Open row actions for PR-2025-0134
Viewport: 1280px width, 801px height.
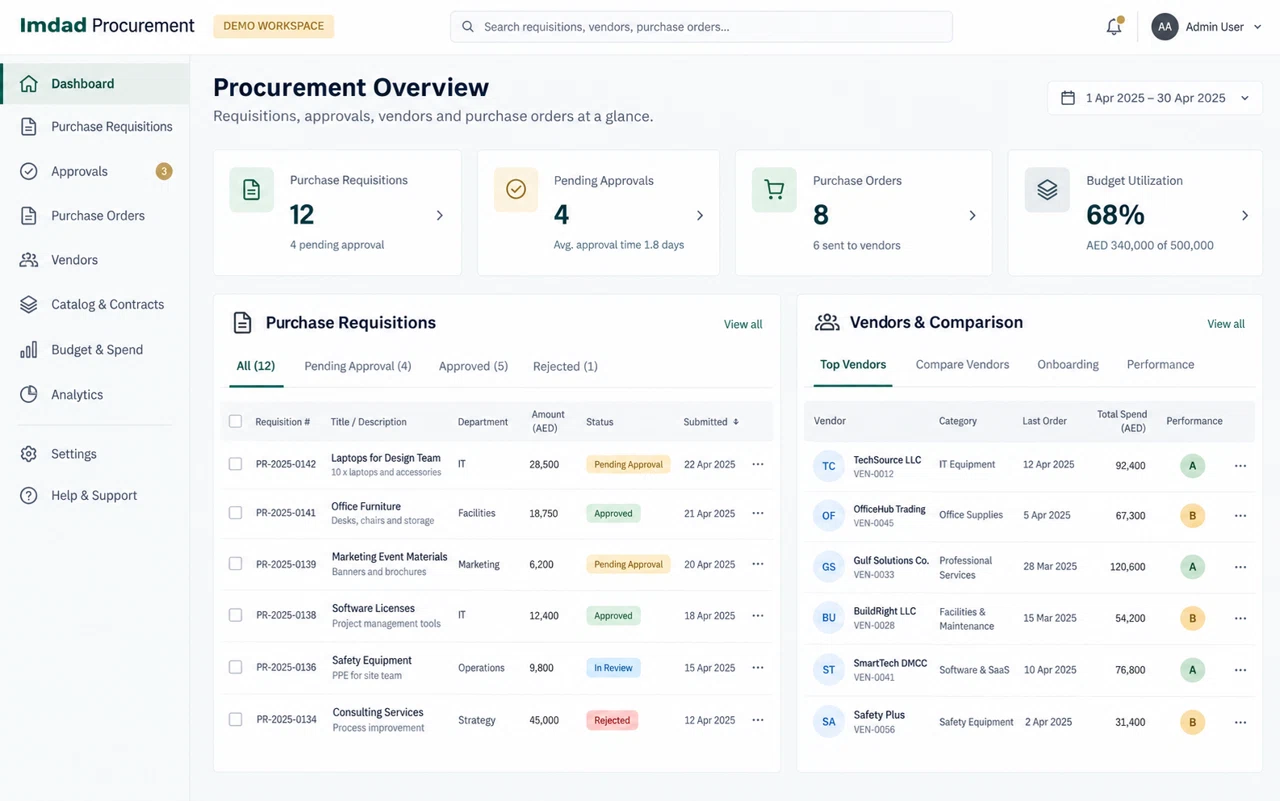(x=758, y=720)
